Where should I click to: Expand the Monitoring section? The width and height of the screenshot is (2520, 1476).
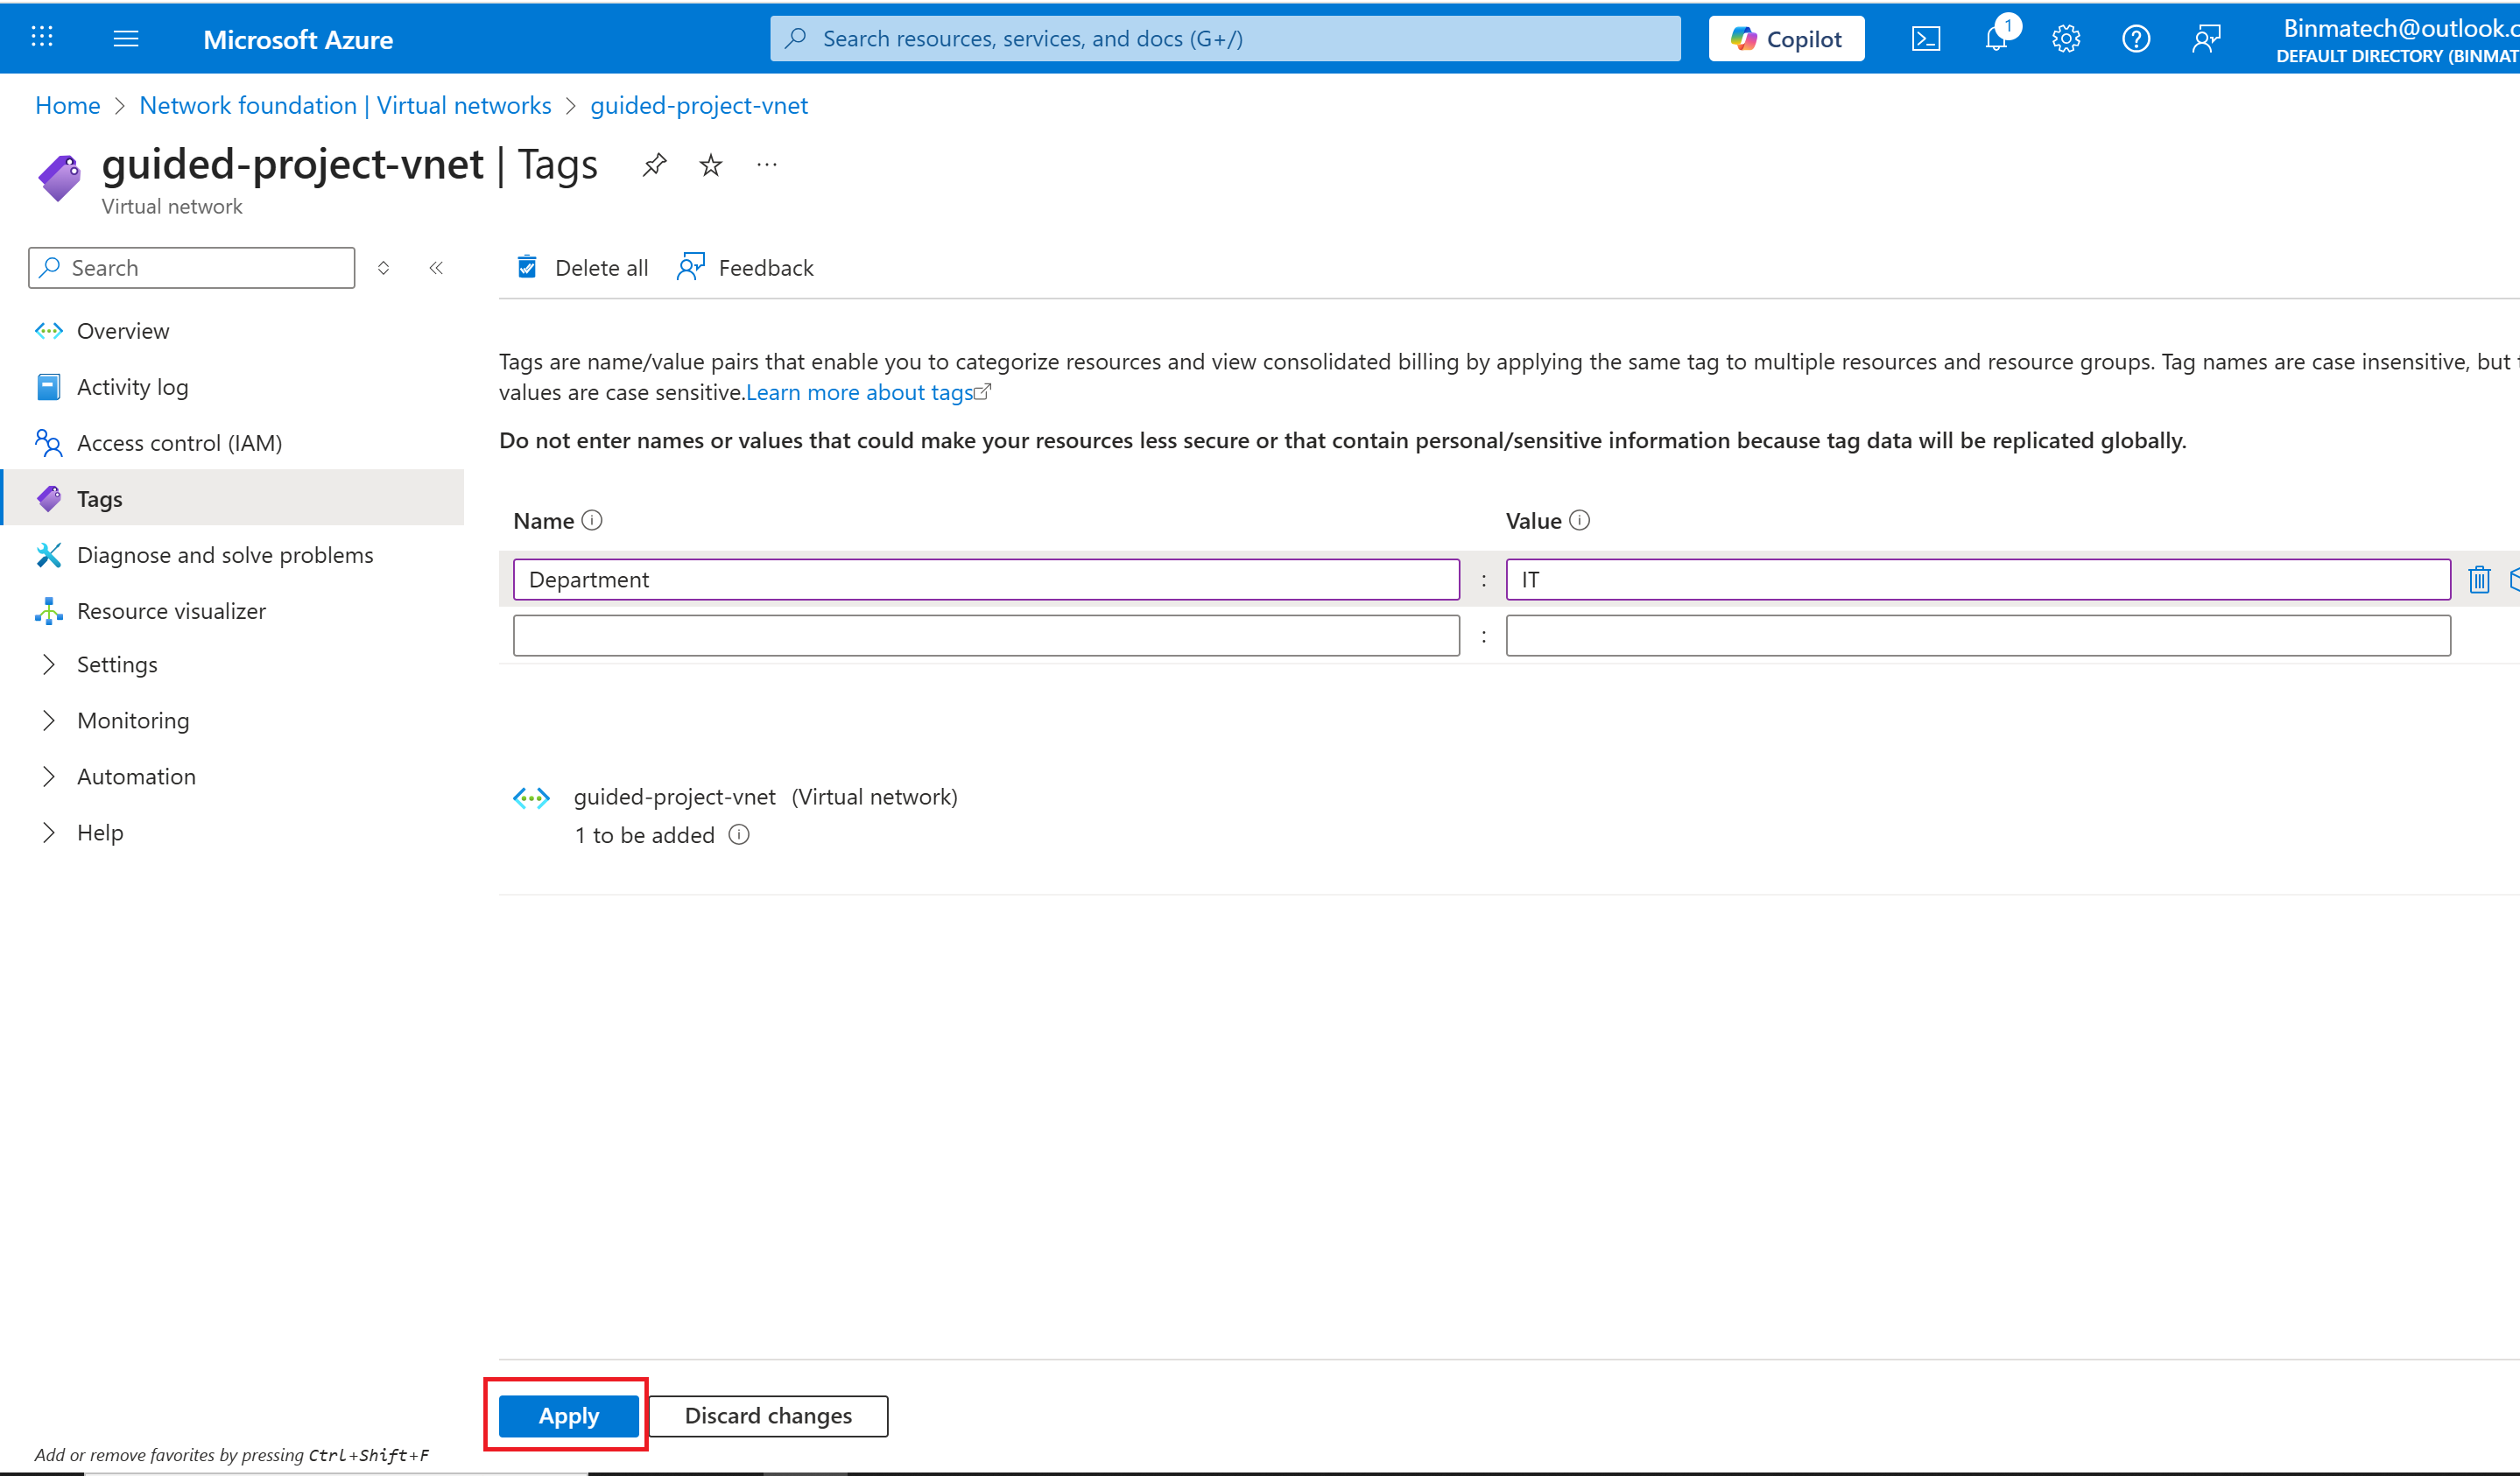coord(132,721)
